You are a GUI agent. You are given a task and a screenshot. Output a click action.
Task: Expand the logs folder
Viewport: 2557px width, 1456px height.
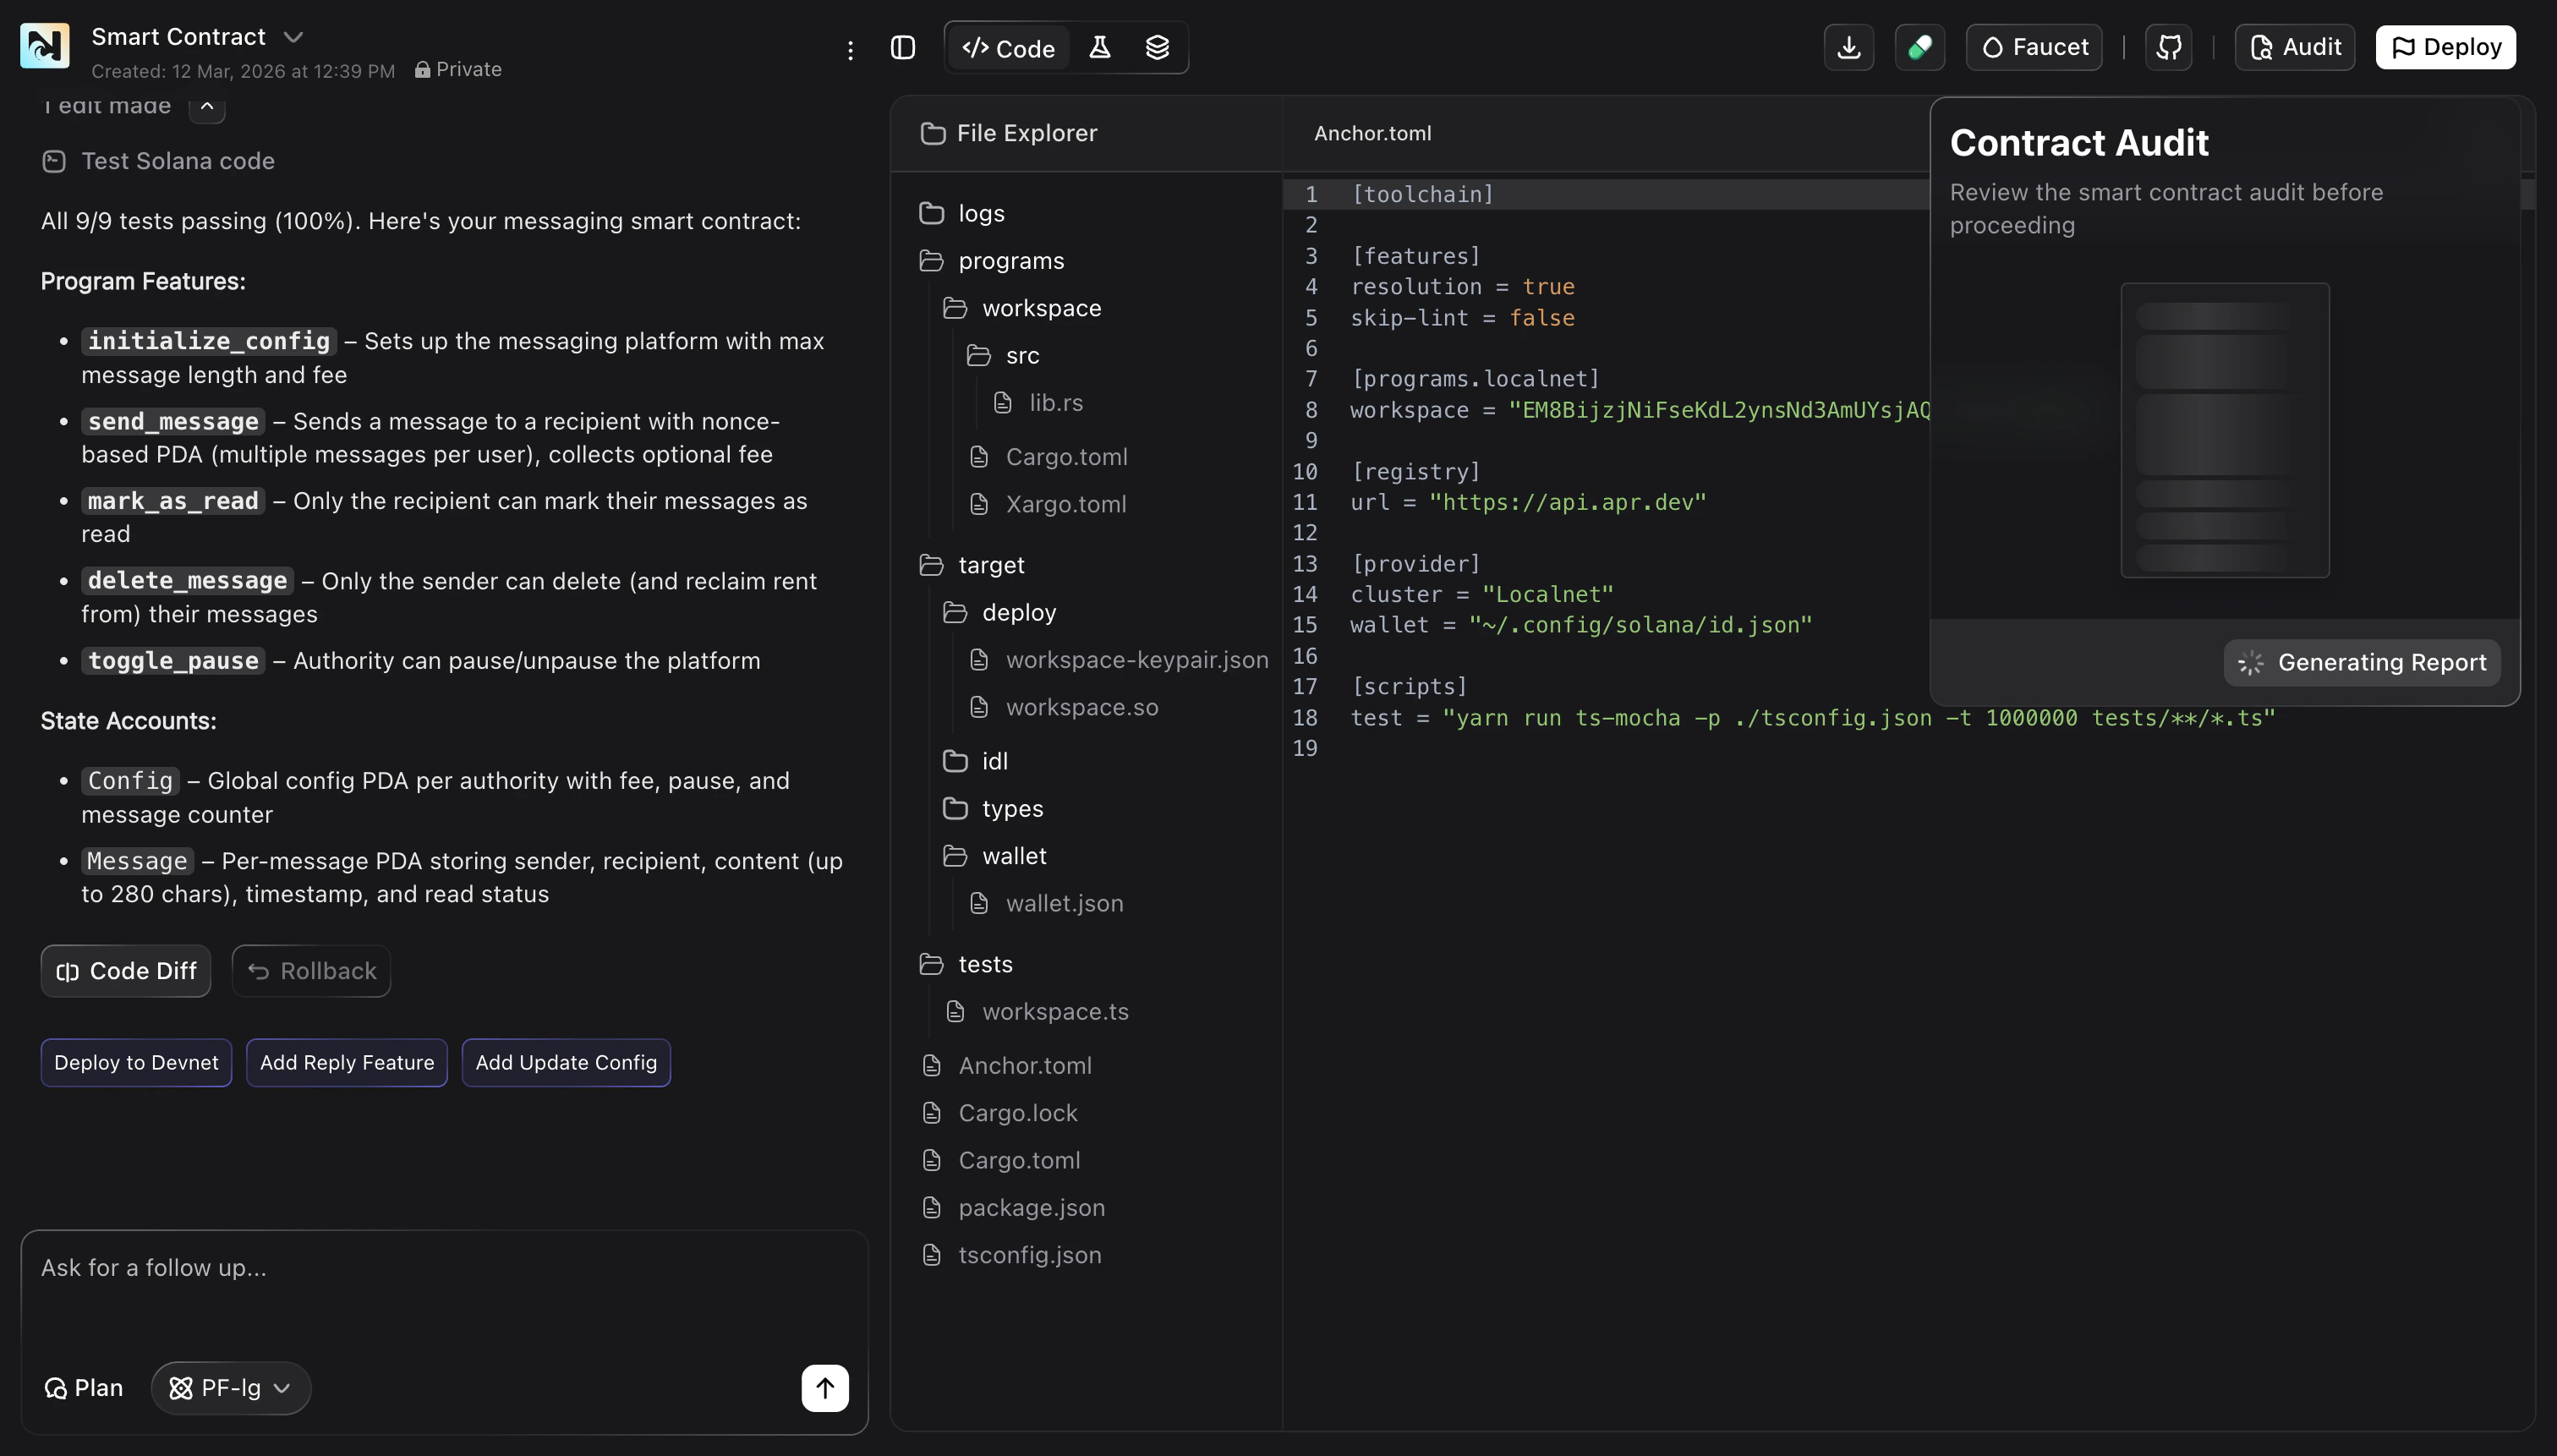[x=980, y=213]
